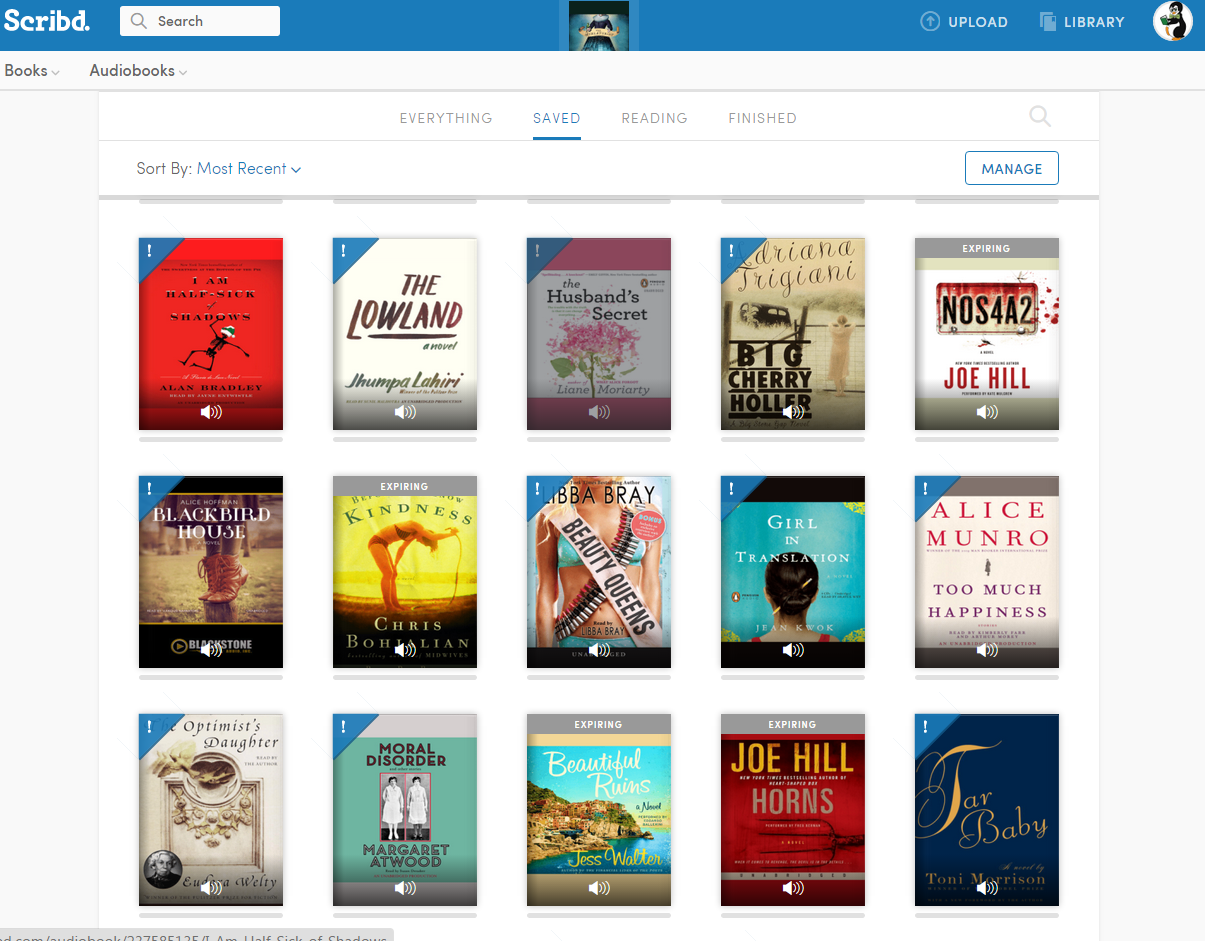Click the Upload button in header
This screenshot has height=941, width=1205.
point(964,21)
